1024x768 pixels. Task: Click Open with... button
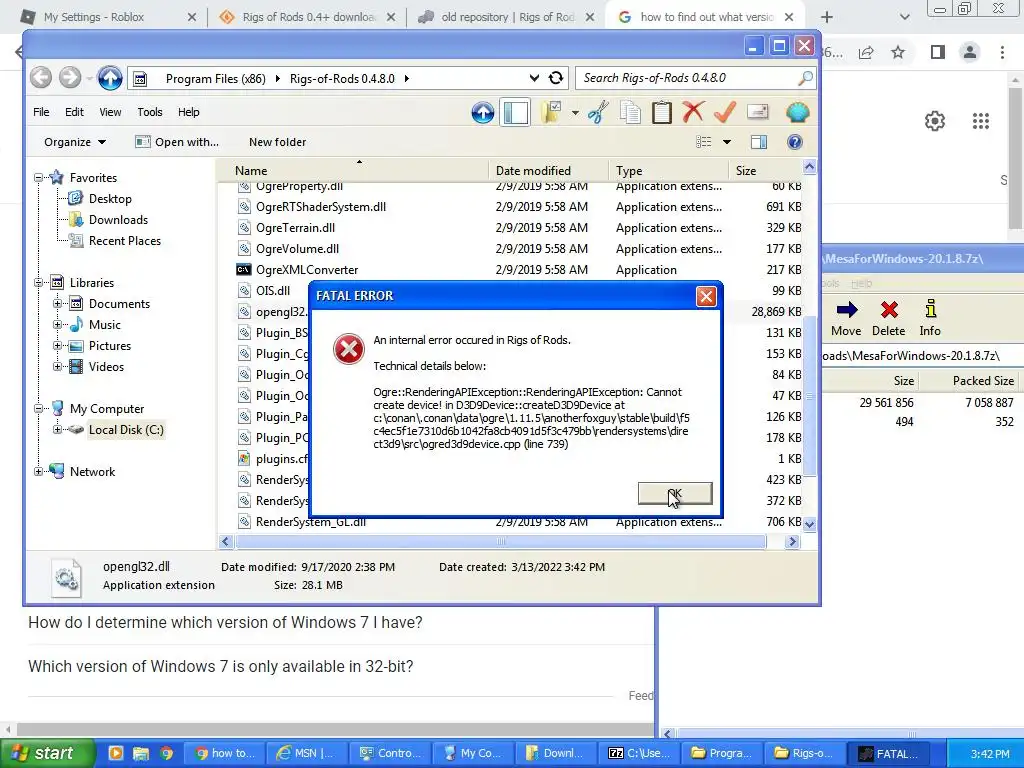tap(177, 142)
